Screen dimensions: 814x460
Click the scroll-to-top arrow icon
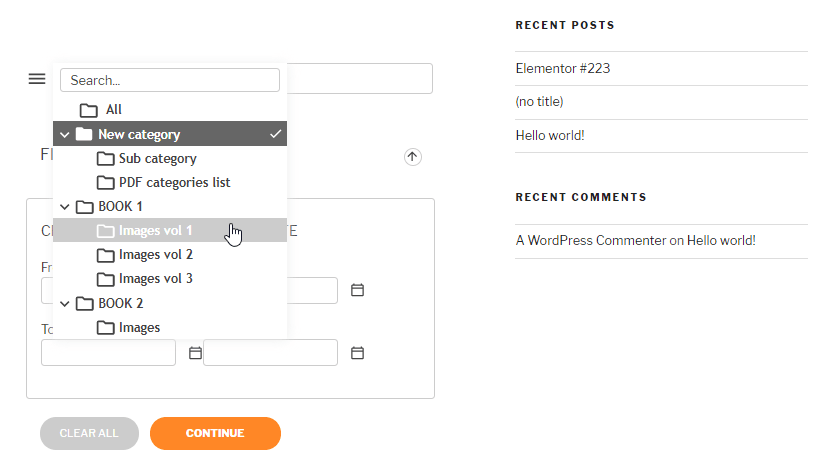413,157
